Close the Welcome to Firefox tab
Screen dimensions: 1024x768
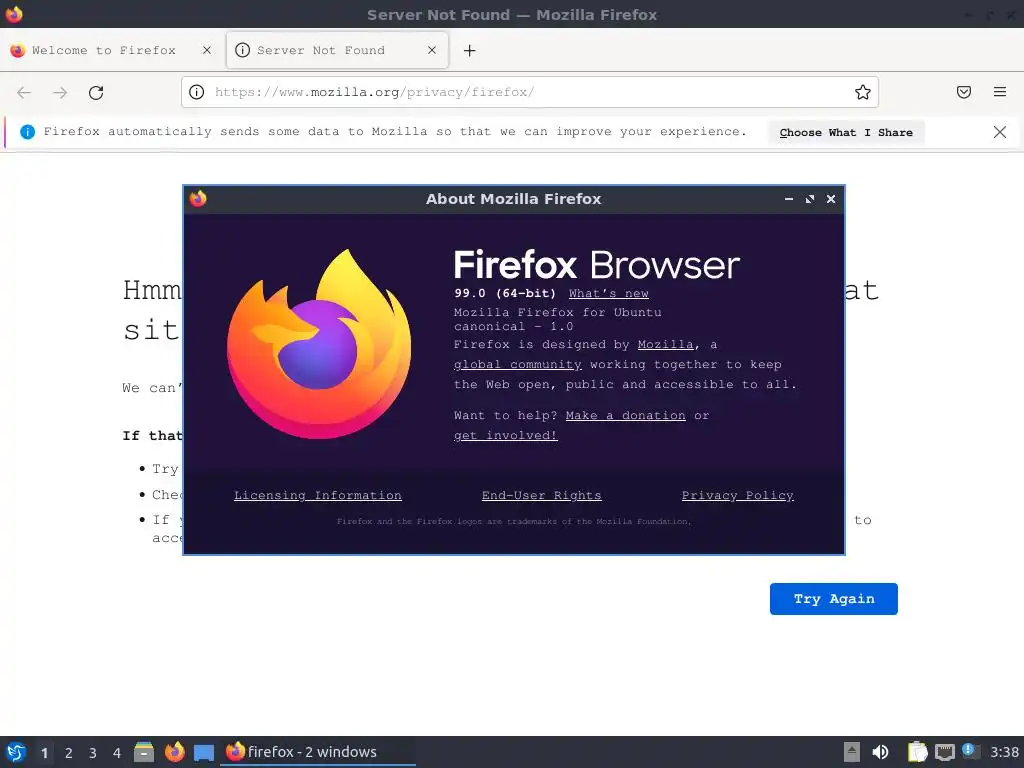pyautogui.click(x=207, y=50)
